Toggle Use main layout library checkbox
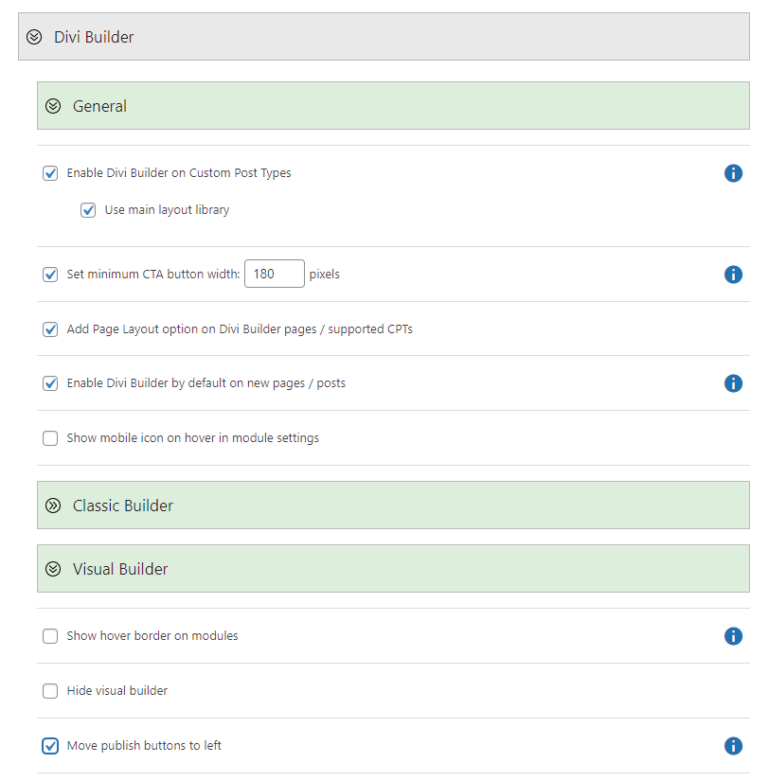 [88, 210]
